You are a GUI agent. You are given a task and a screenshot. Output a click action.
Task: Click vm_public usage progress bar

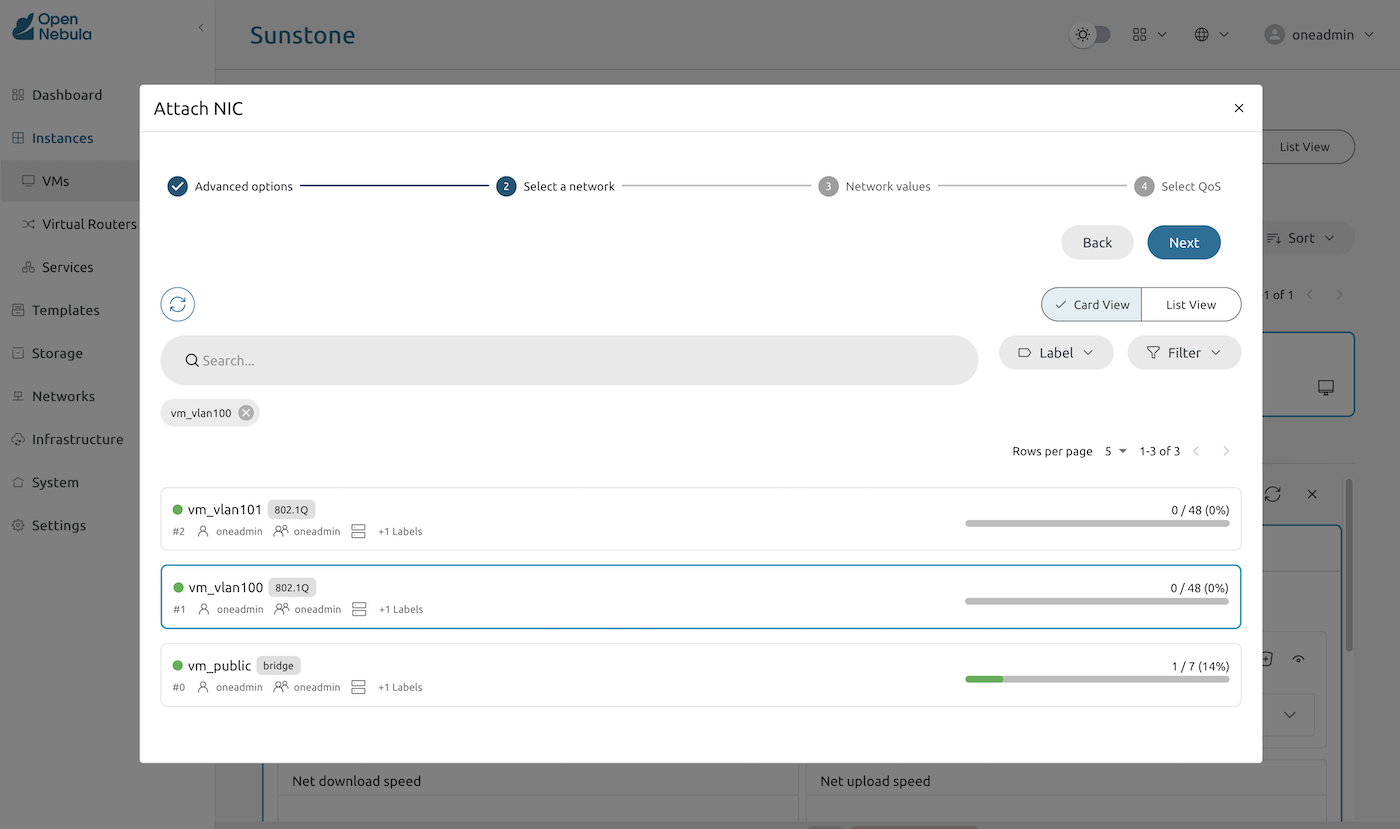[1097, 679]
